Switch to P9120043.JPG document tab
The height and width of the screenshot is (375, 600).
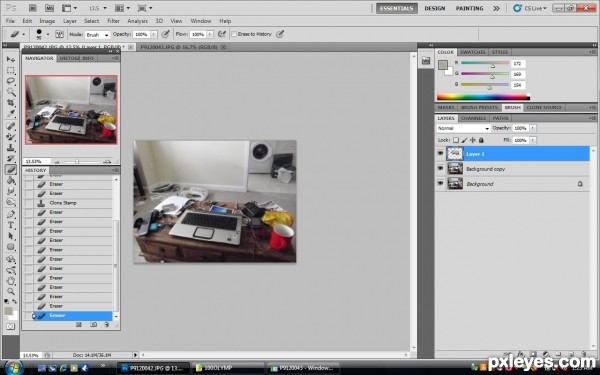[x=179, y=47]
